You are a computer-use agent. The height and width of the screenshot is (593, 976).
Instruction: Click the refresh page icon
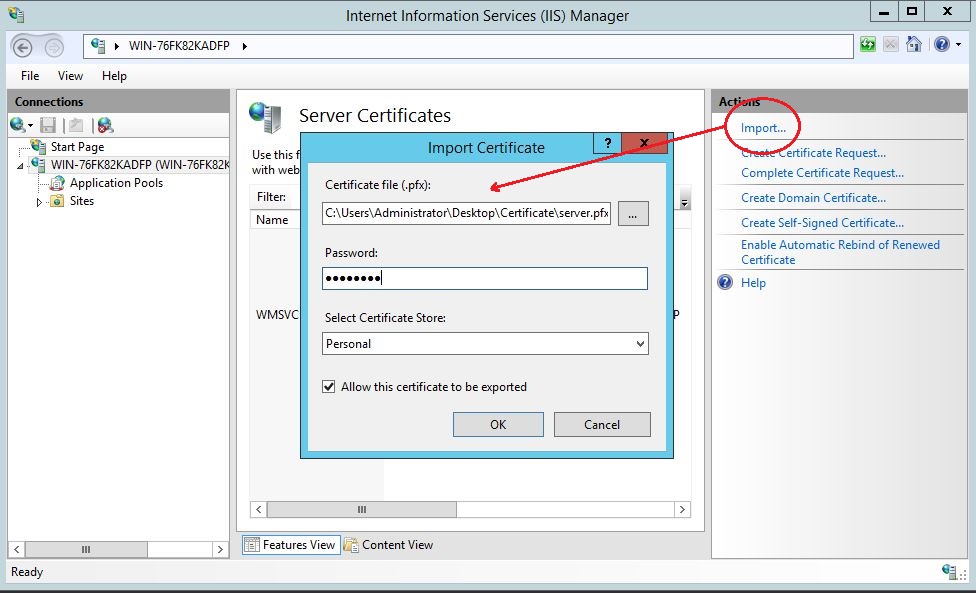point(868,45)
